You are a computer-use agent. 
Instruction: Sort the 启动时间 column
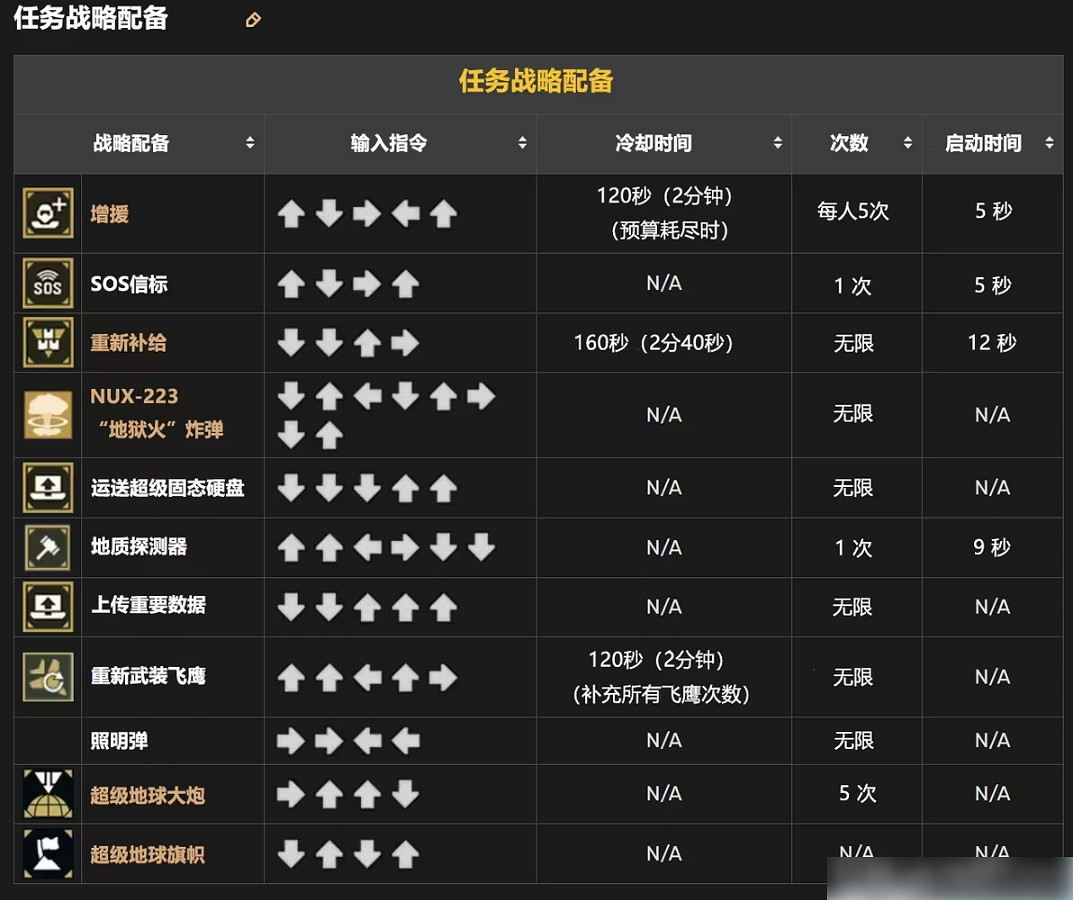tap(1048, 143)
